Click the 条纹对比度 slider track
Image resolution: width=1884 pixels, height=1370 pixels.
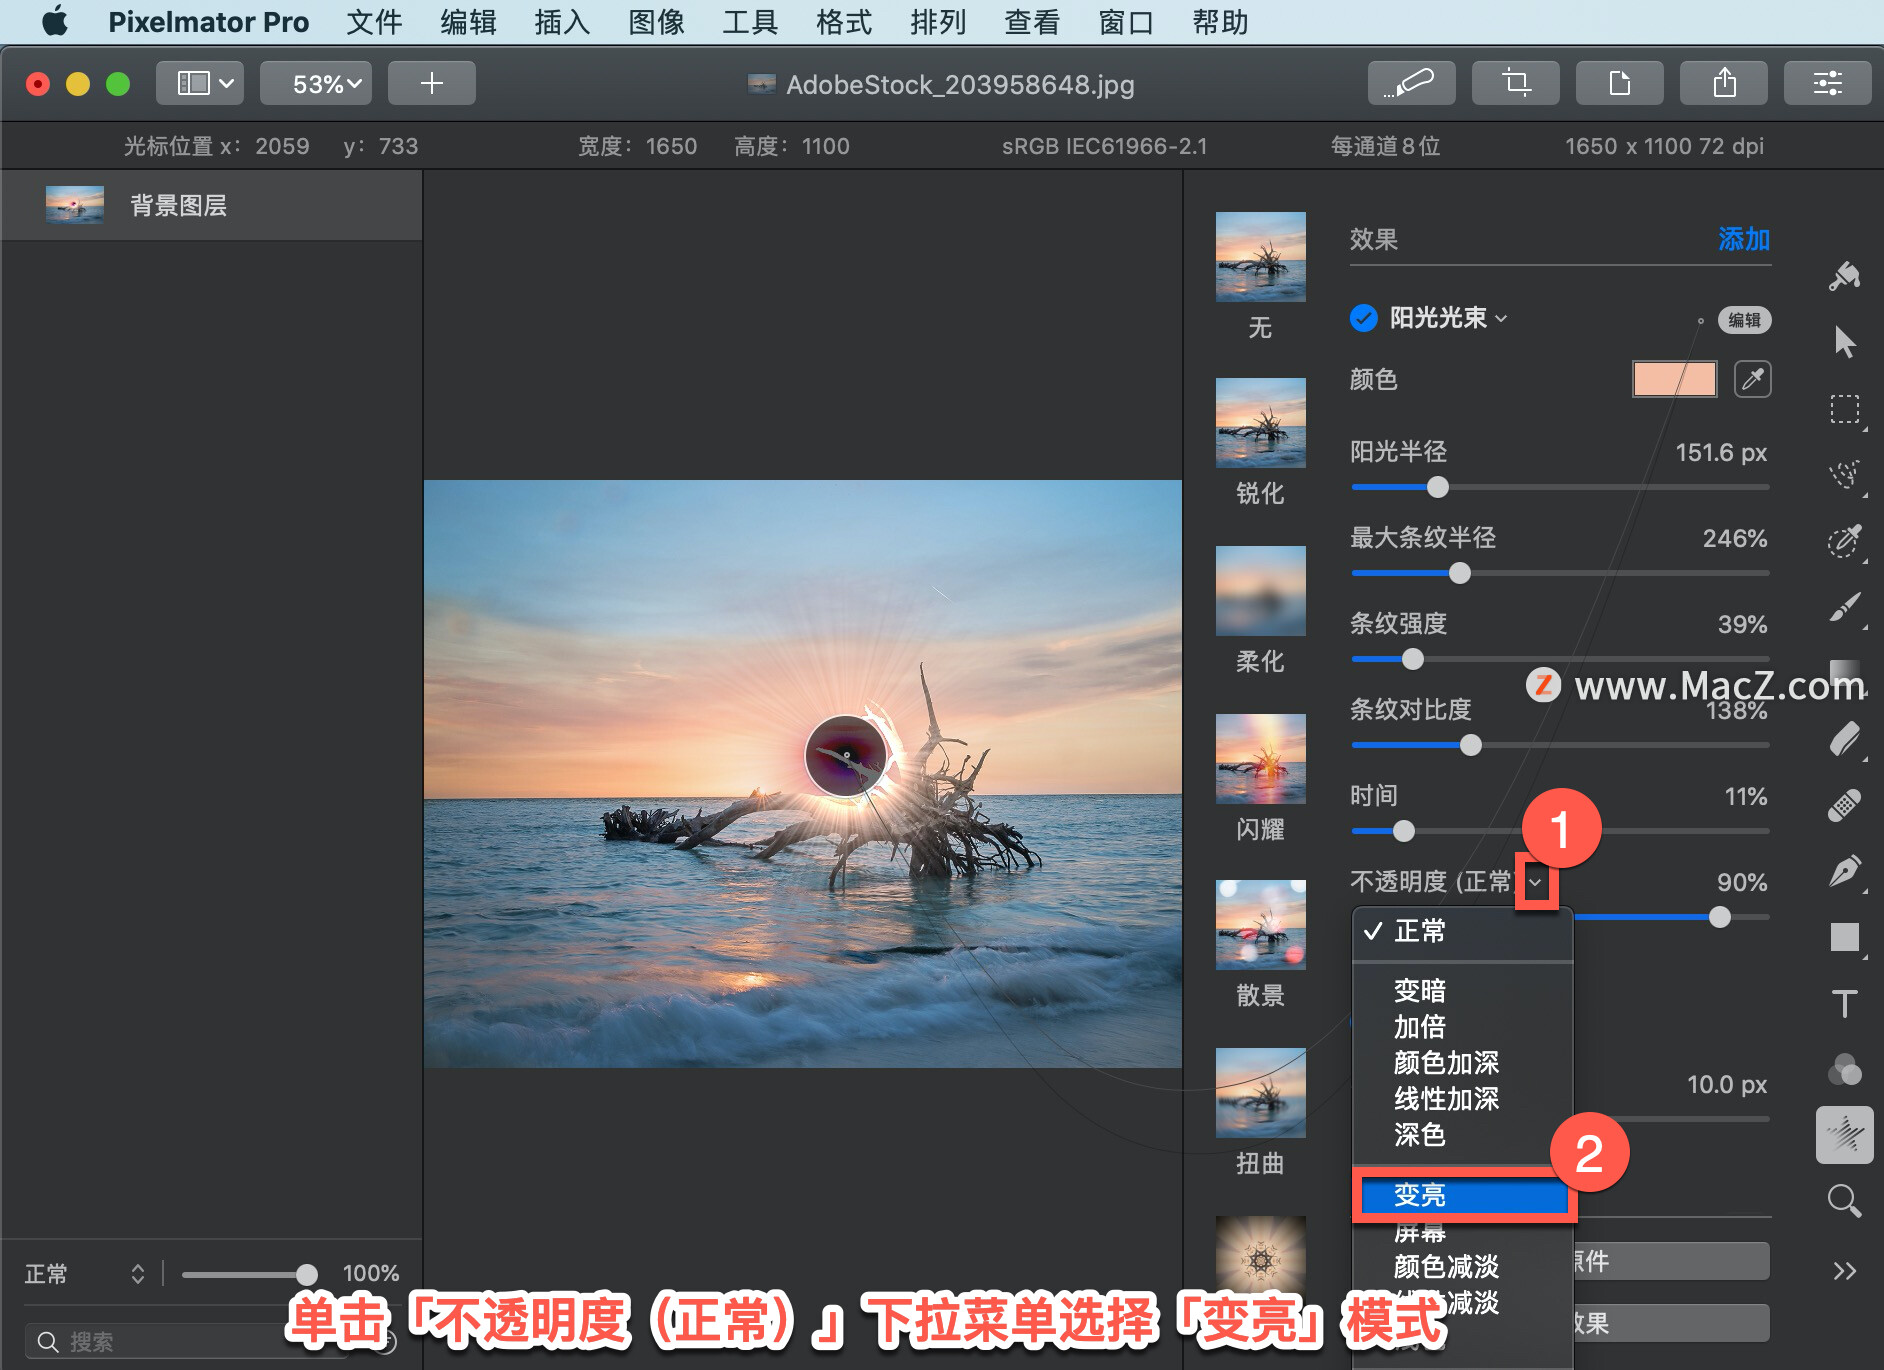tap(1560, 745)
